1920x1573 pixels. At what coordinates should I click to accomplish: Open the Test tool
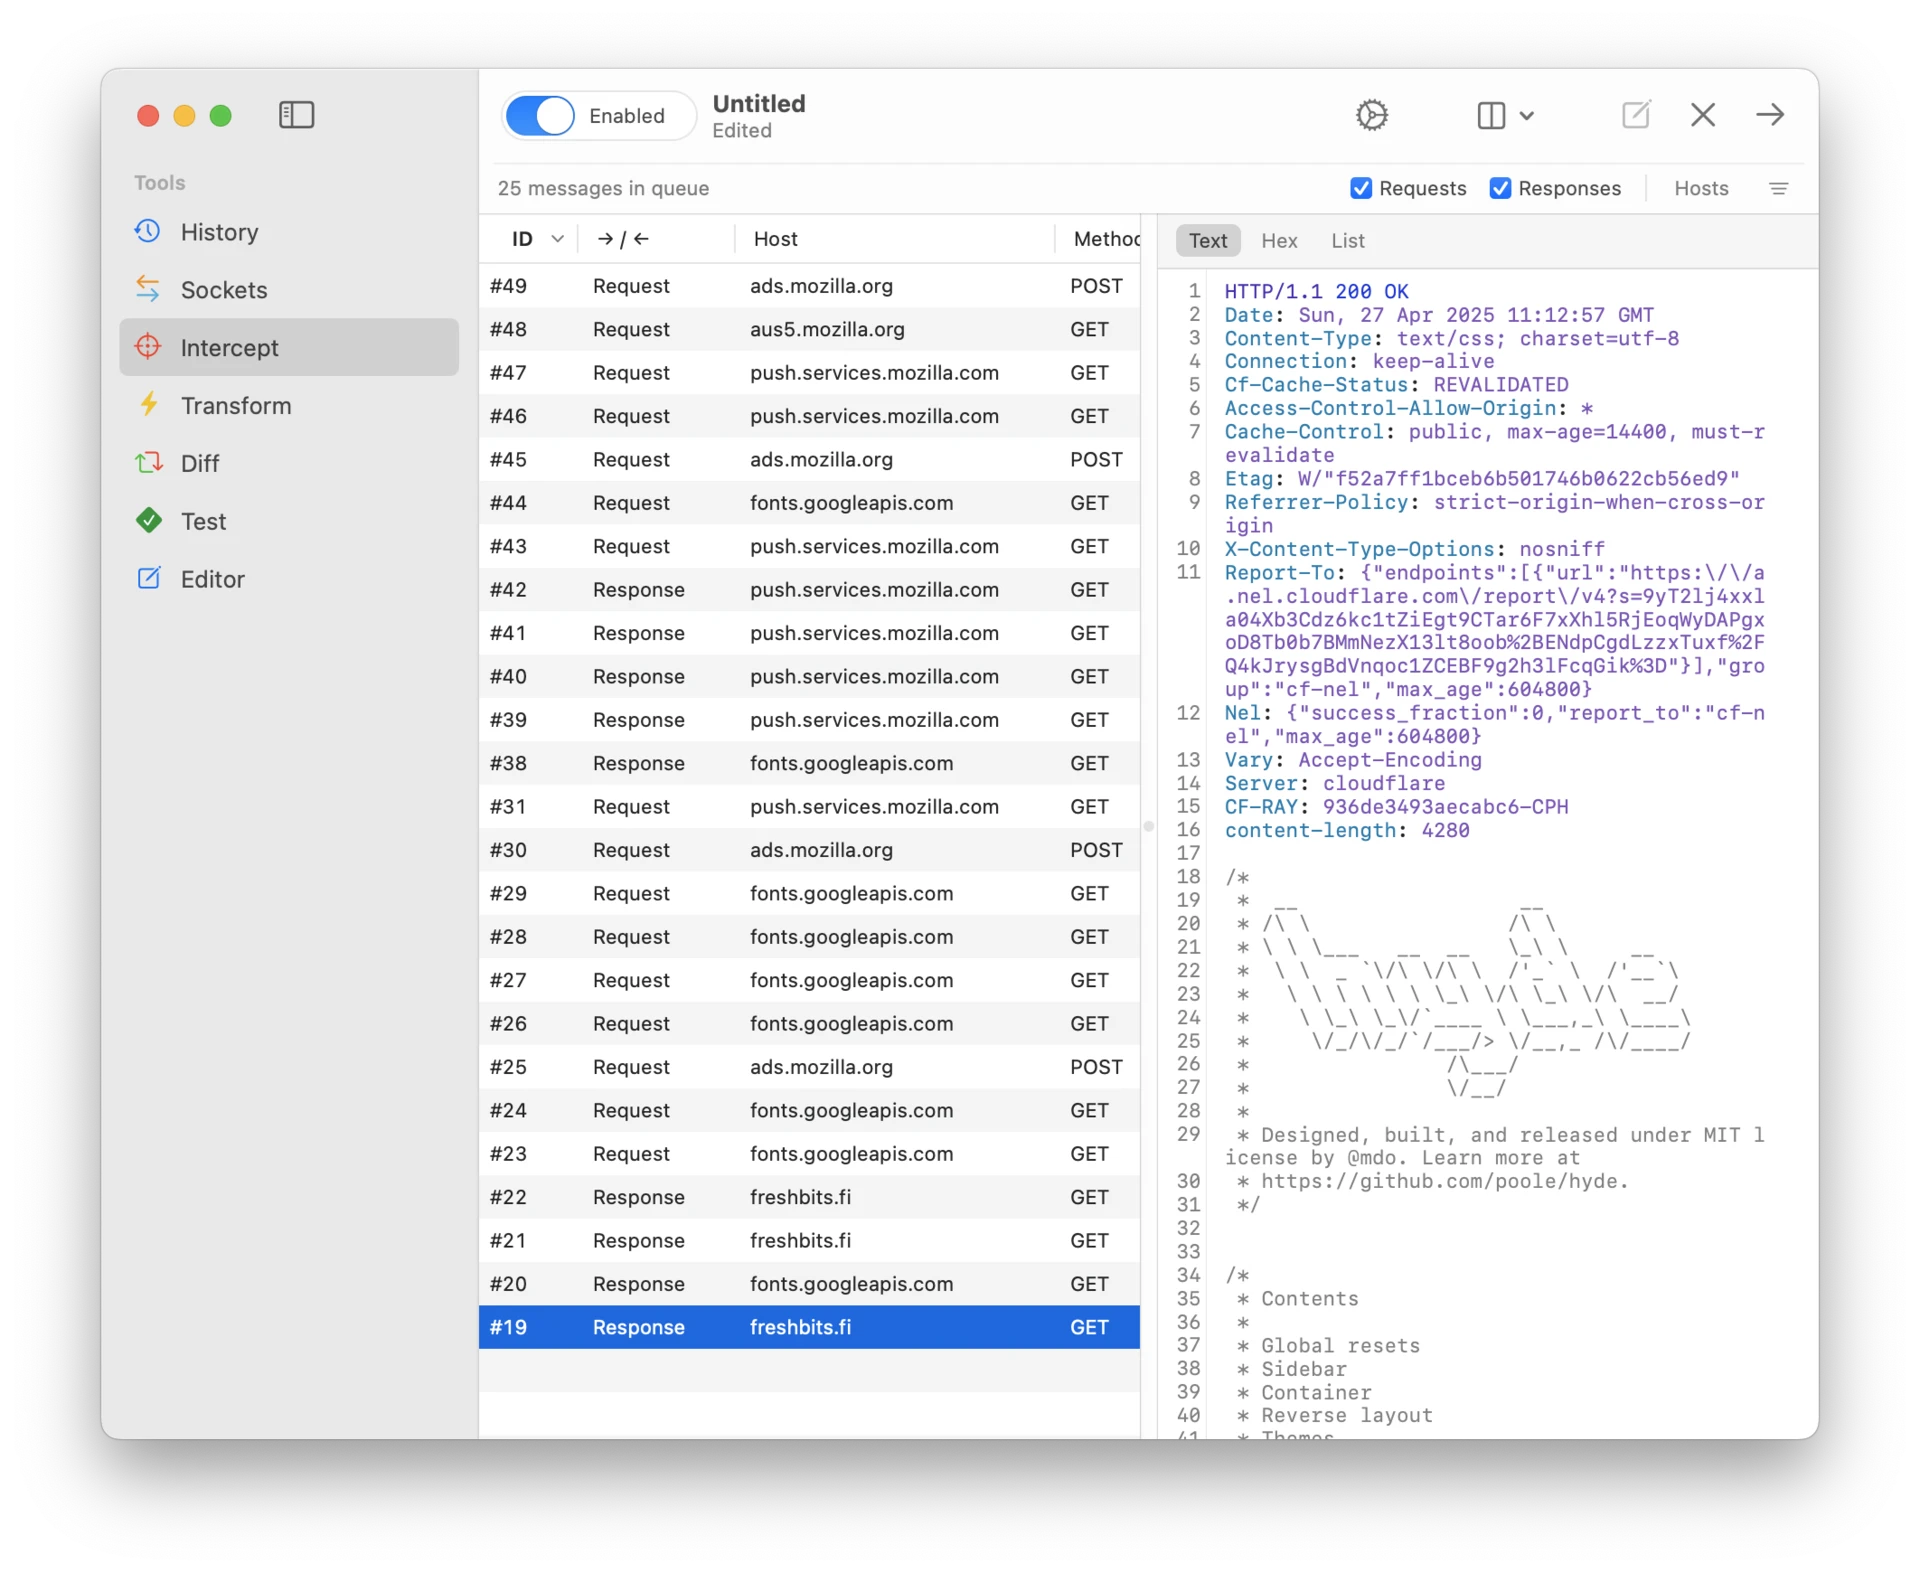tap(203, 521)
